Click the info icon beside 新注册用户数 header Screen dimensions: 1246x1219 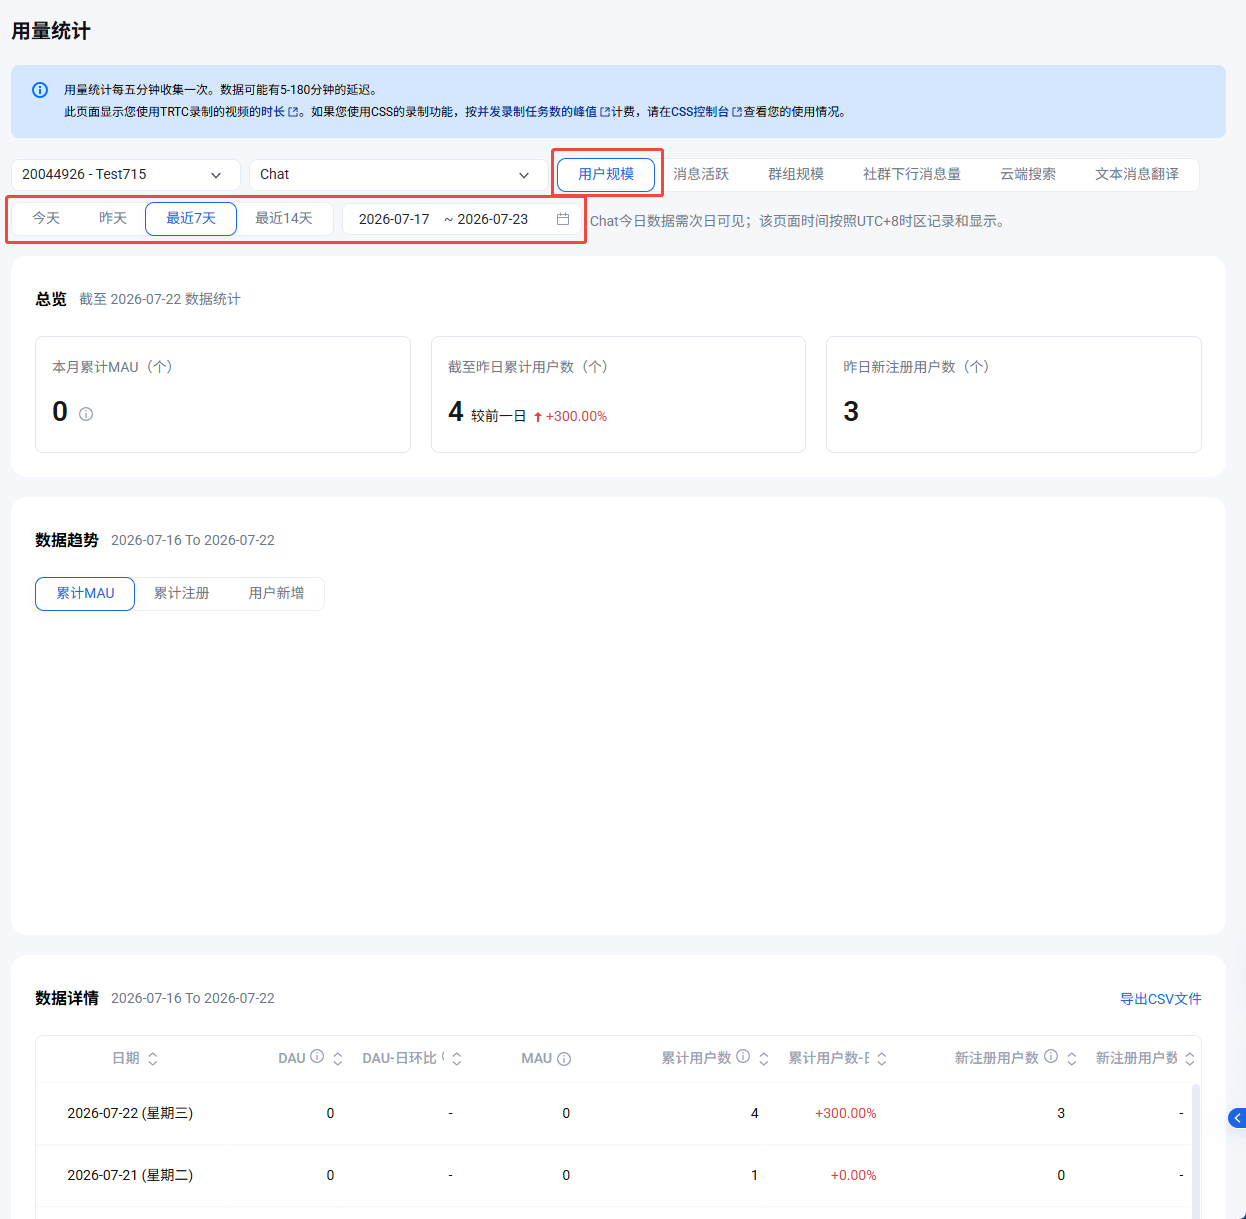[1051, 1056]
